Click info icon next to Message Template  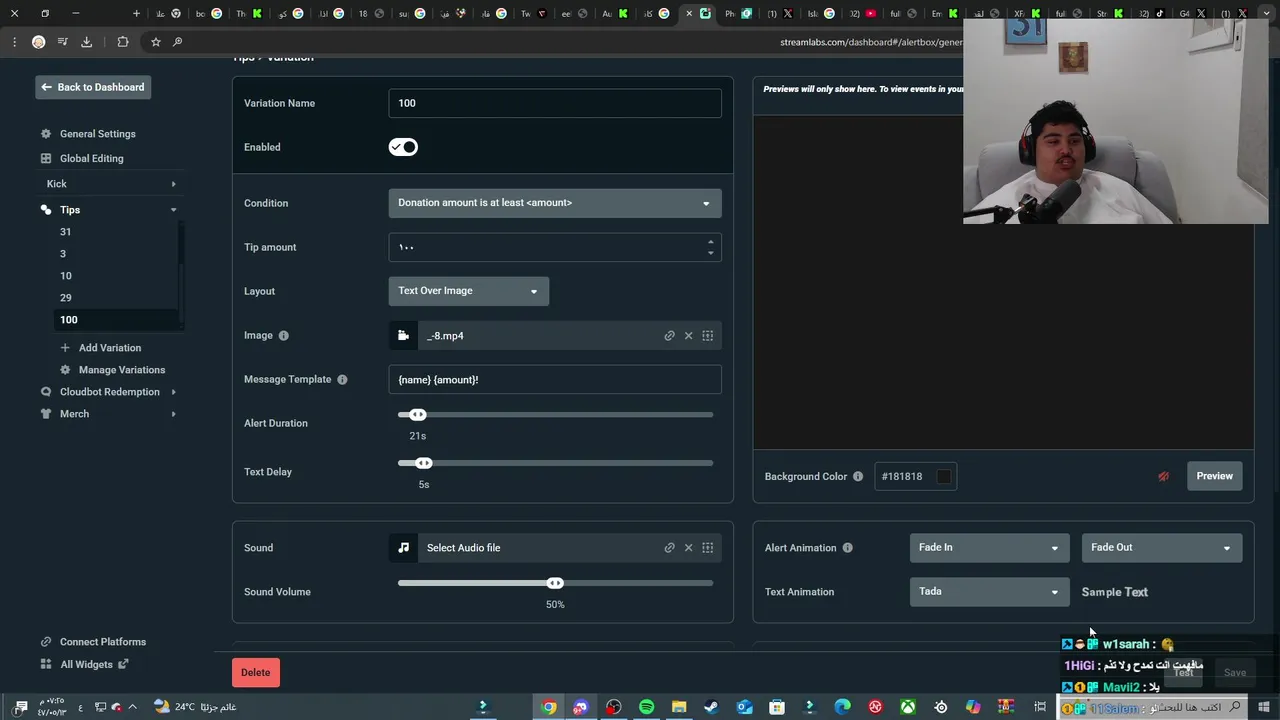click(x=342, y=380)
